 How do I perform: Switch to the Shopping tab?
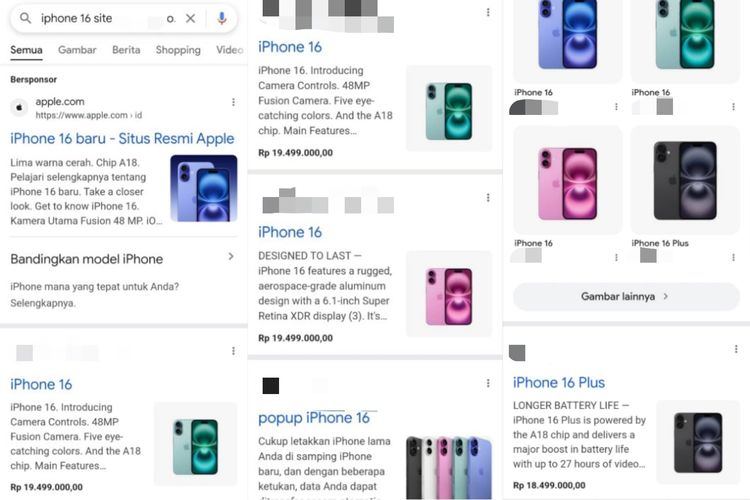[178, 50]
